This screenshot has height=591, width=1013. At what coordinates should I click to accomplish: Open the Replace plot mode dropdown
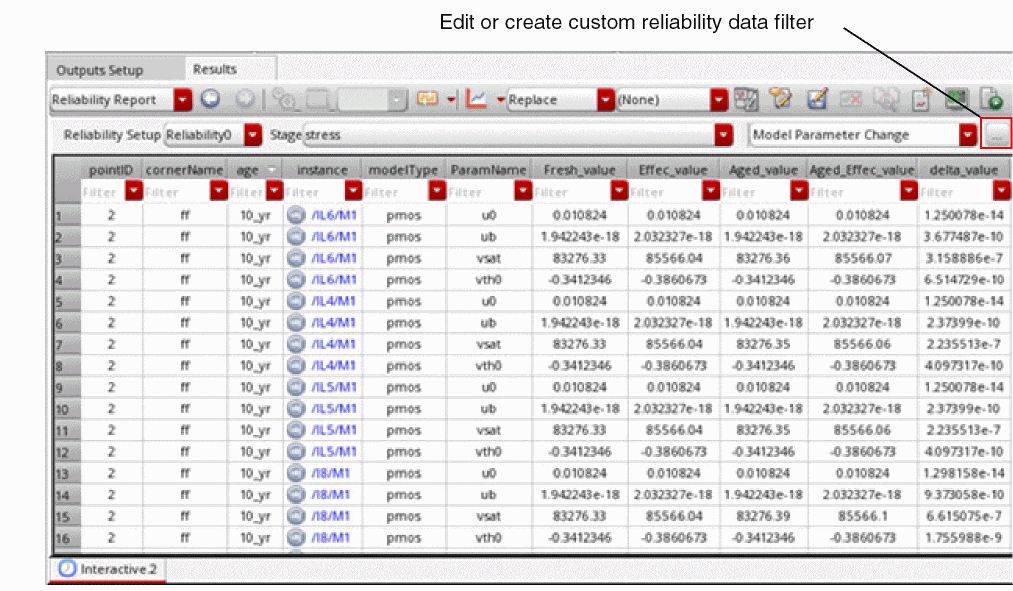605,100
